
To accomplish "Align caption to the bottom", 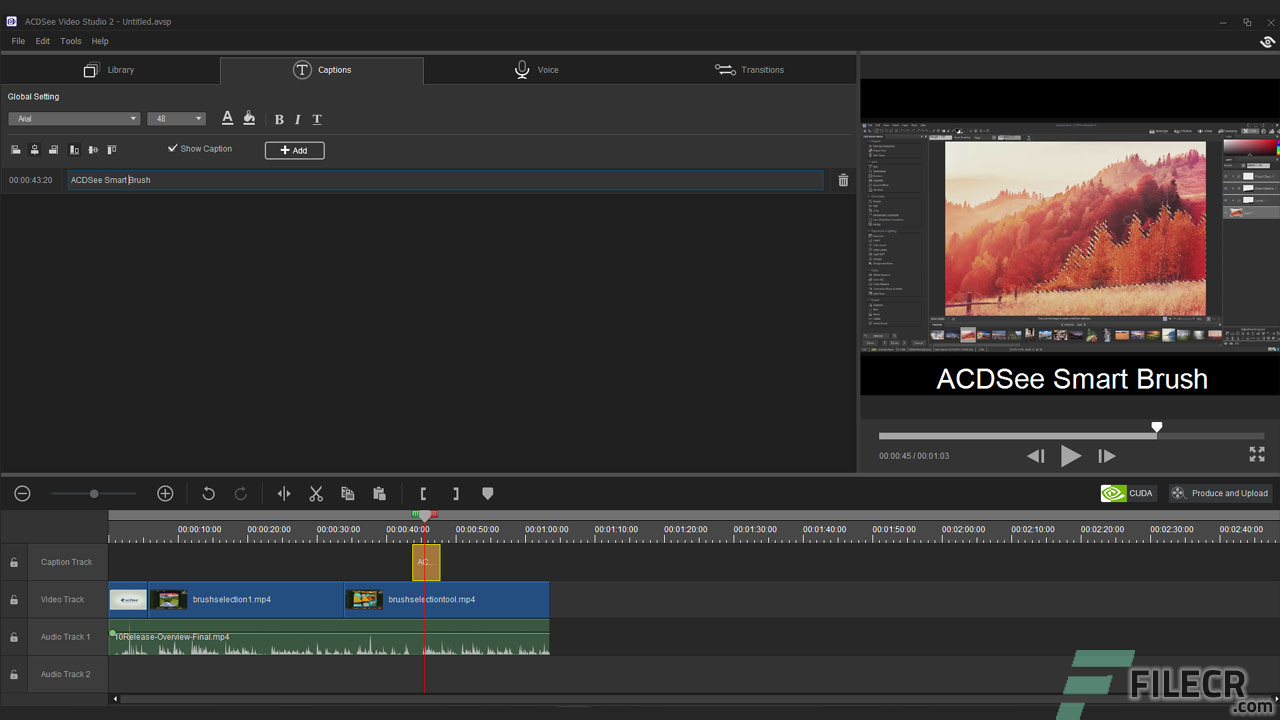I will 74,150.
